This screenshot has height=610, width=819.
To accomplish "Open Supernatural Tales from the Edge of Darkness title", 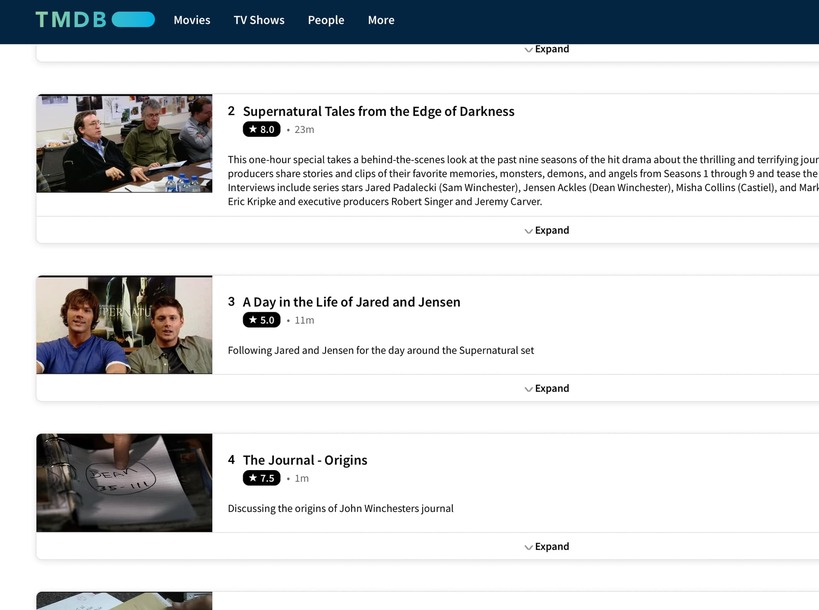I will 379,111.
